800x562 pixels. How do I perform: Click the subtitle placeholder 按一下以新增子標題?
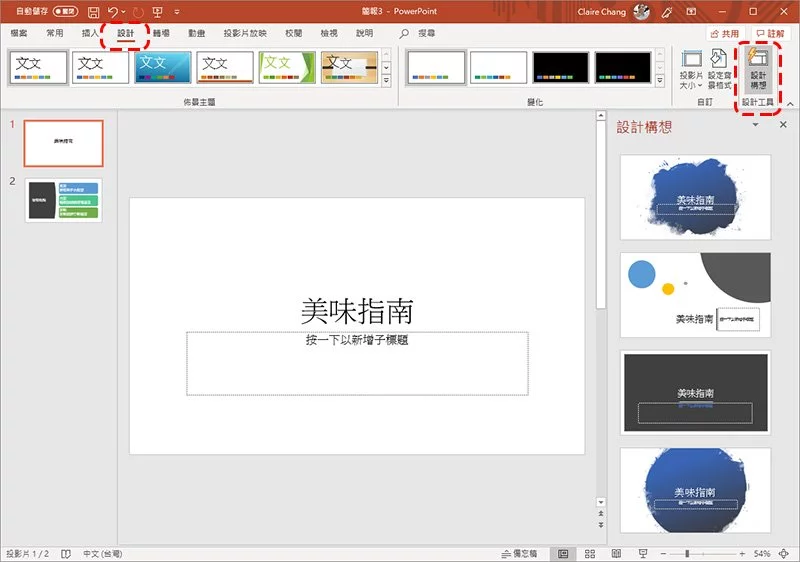point(357,363)
